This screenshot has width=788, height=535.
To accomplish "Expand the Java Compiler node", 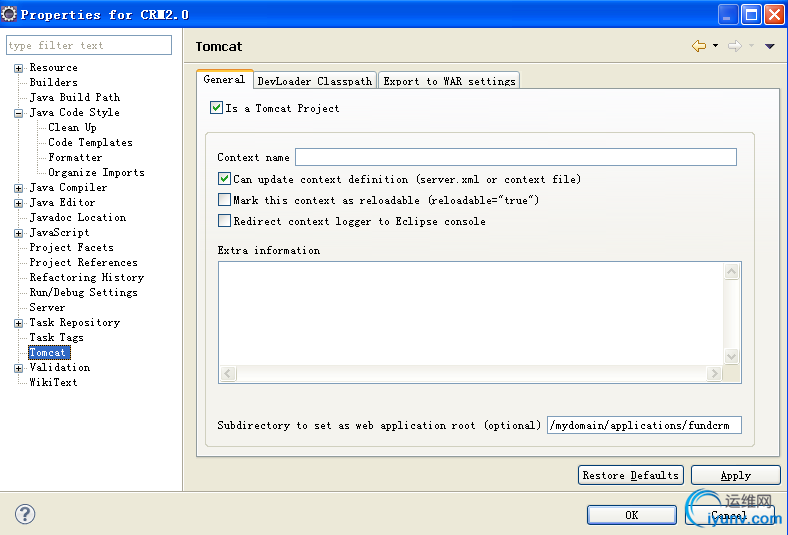I will 19,188.
